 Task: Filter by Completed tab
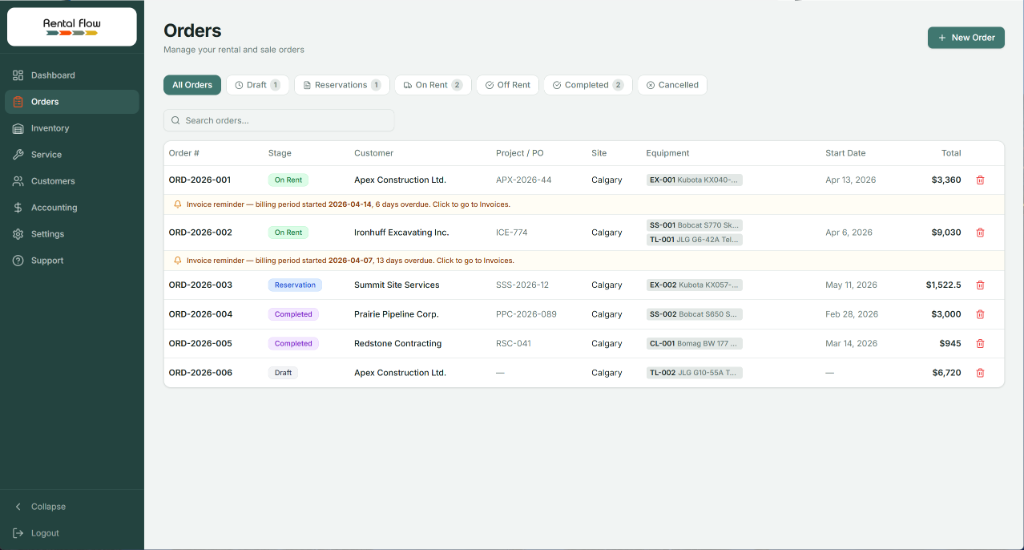588,85
